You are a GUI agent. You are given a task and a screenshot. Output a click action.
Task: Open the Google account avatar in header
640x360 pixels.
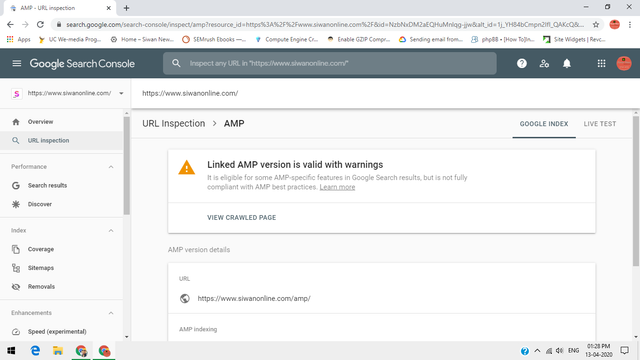click(624, 63)
